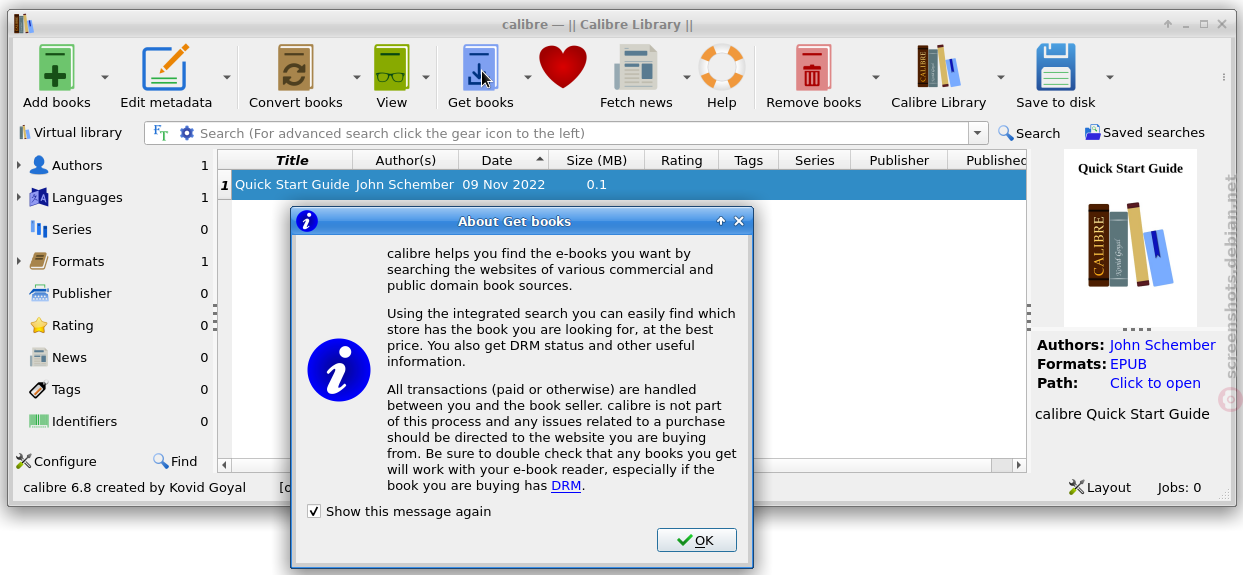This screenshot has height=575, width=1243.
Task: Click the Get books icon
Action: coord(480,68)
